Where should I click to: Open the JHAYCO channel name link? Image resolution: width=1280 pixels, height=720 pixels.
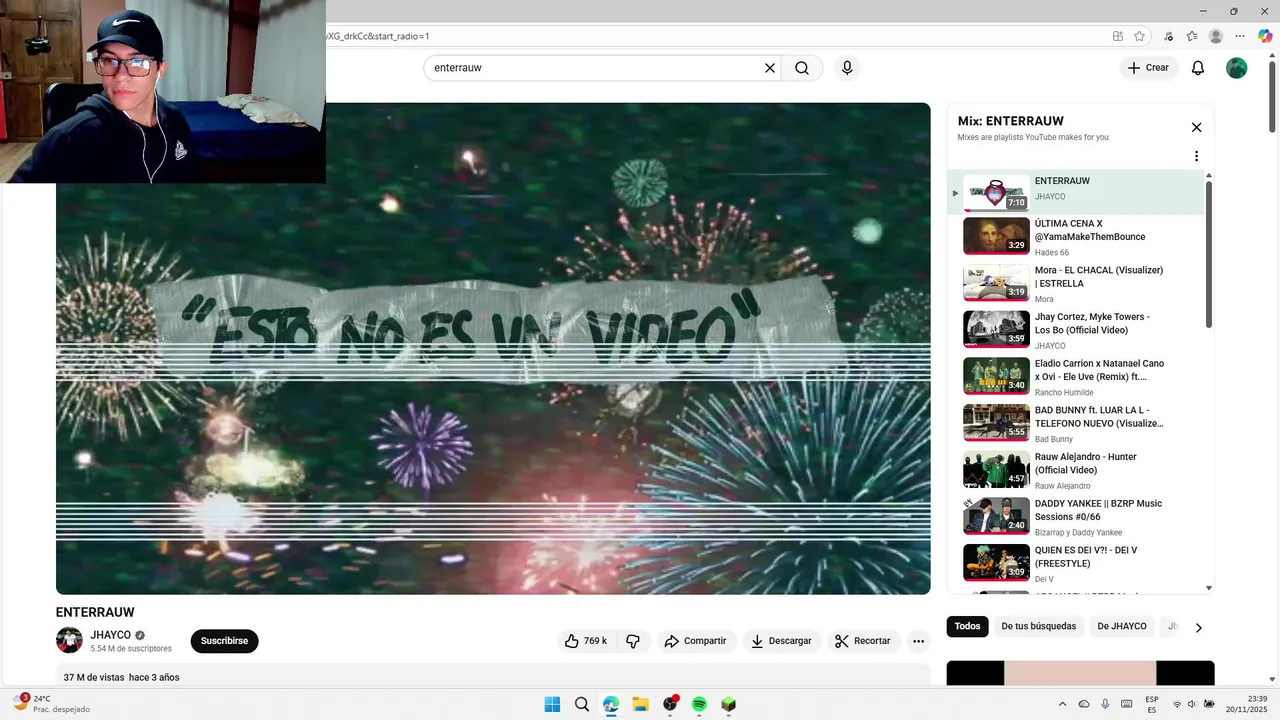[x=110, y=635]
